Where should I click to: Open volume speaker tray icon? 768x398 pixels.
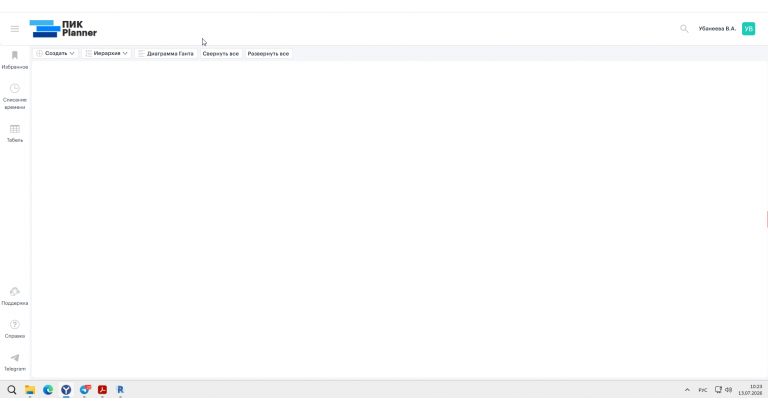[x=728, y=390]
